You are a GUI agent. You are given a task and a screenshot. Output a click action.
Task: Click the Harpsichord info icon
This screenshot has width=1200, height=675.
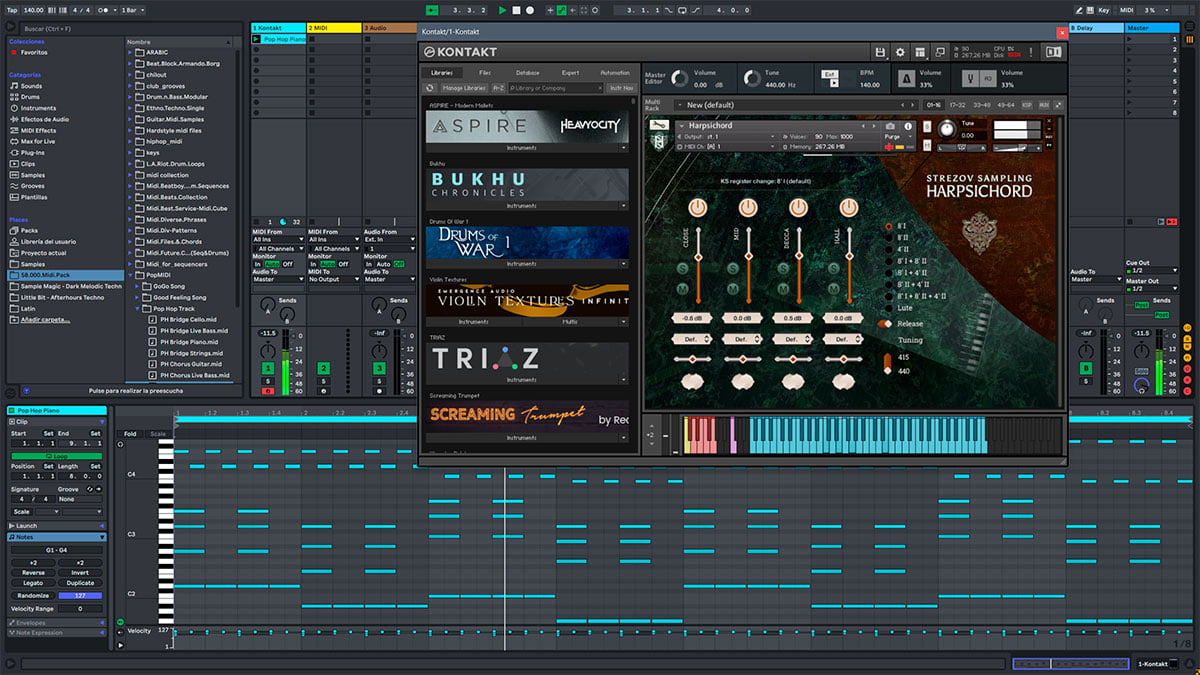(x=909, y=126)
